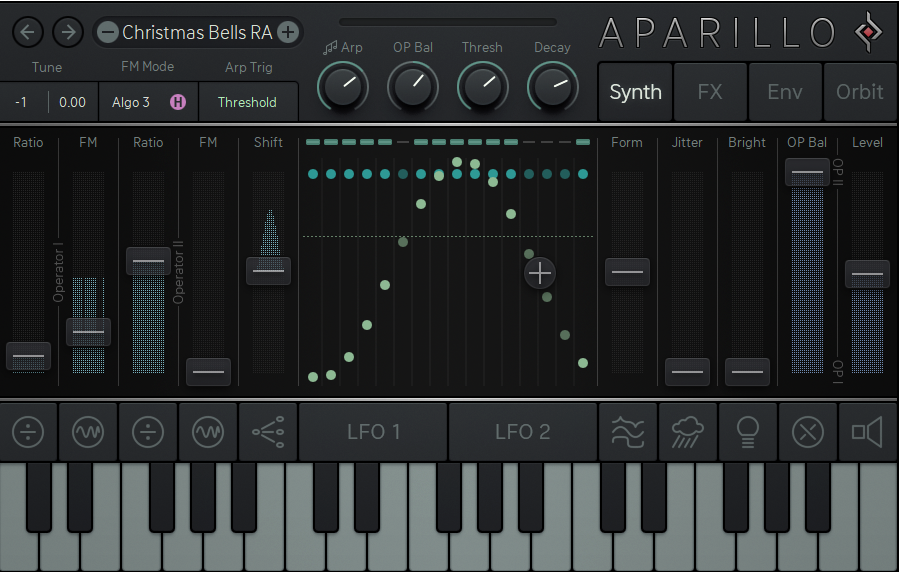
Task: Go to previous preset with left arrow
Action: click(x=28, y=32)
